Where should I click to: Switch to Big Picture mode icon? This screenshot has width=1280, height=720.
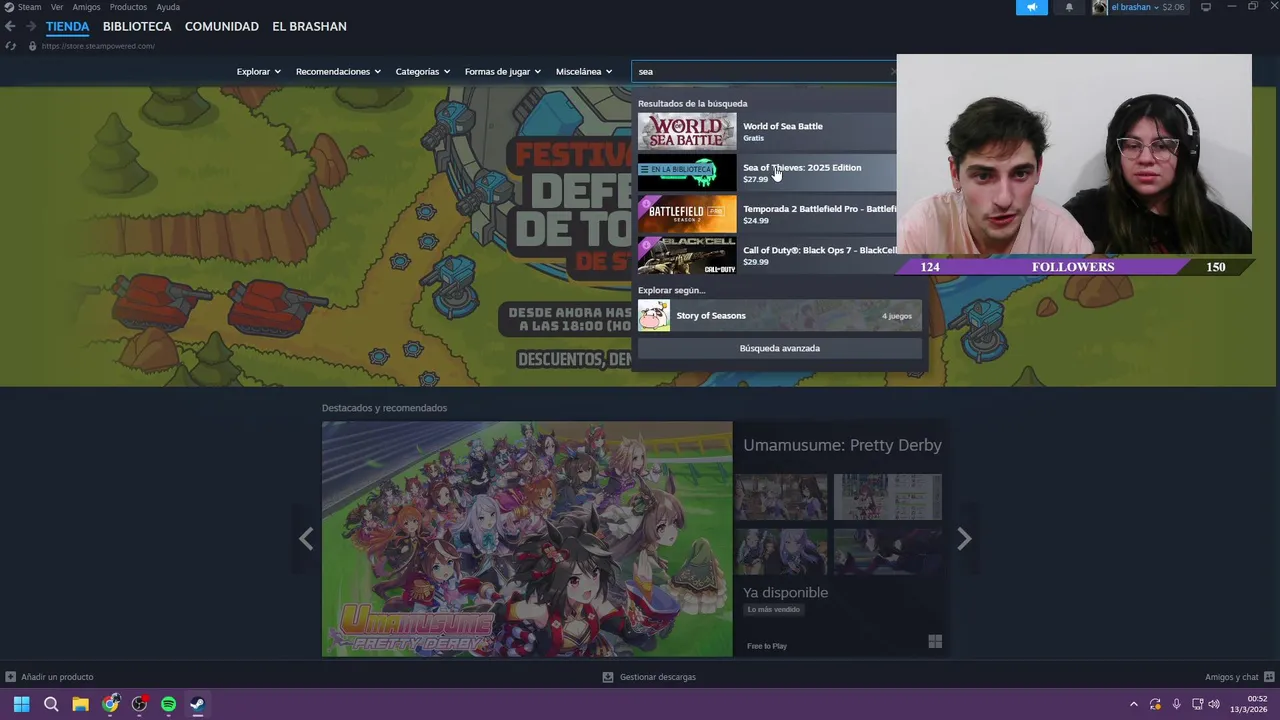[x=1206, y=7]
